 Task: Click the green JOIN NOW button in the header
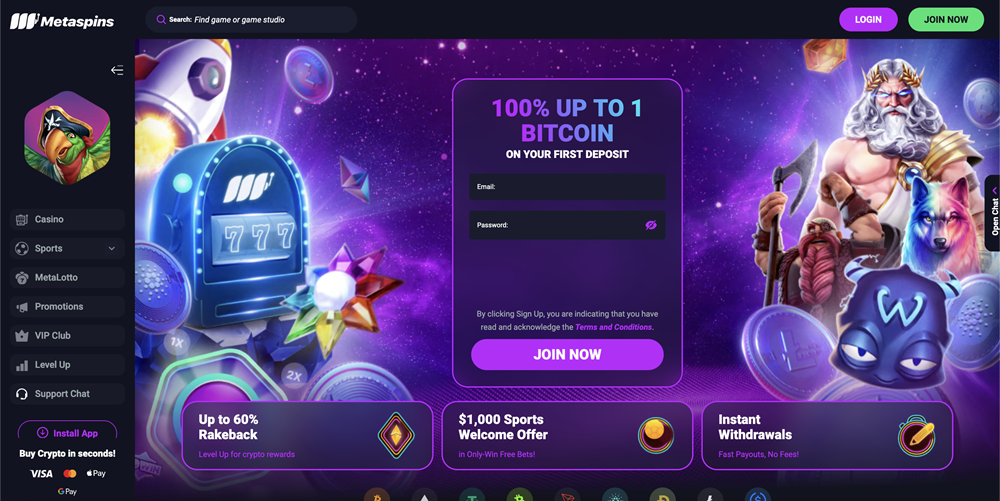coord(946,20)
